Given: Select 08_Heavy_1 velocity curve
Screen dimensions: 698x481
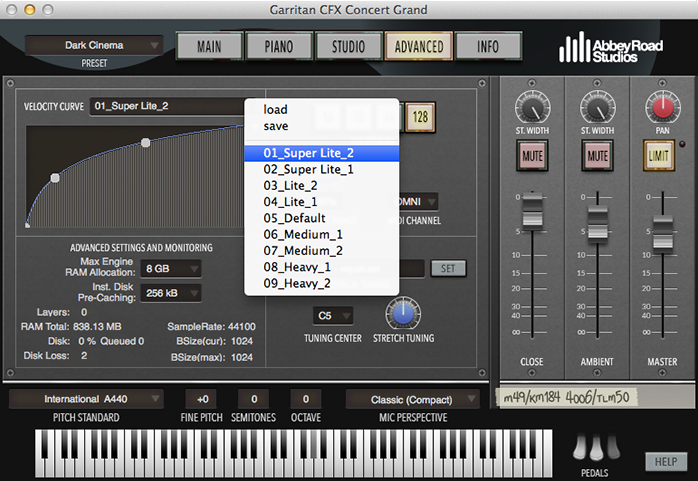Looking at the screenshot, I should coord(321,267).
